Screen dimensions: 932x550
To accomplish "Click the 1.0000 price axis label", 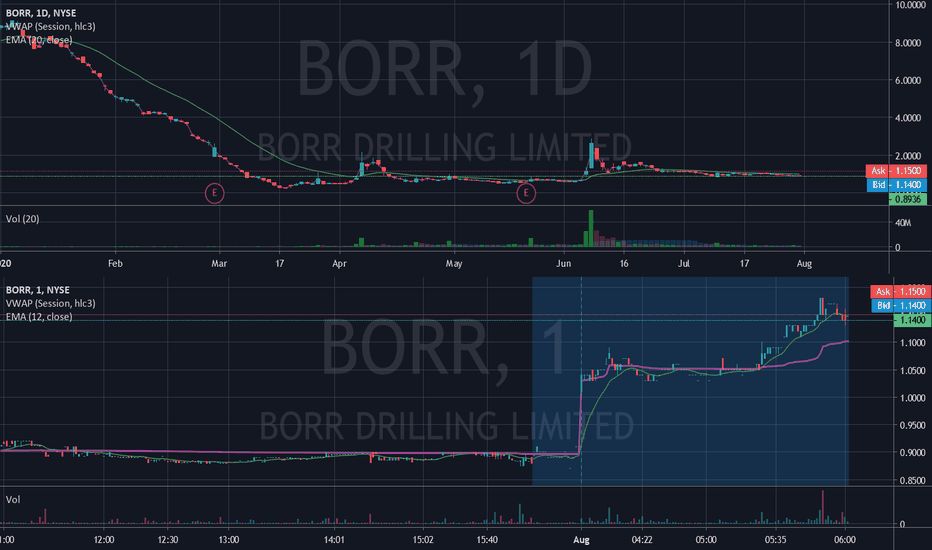I will (x=912, y=398).
